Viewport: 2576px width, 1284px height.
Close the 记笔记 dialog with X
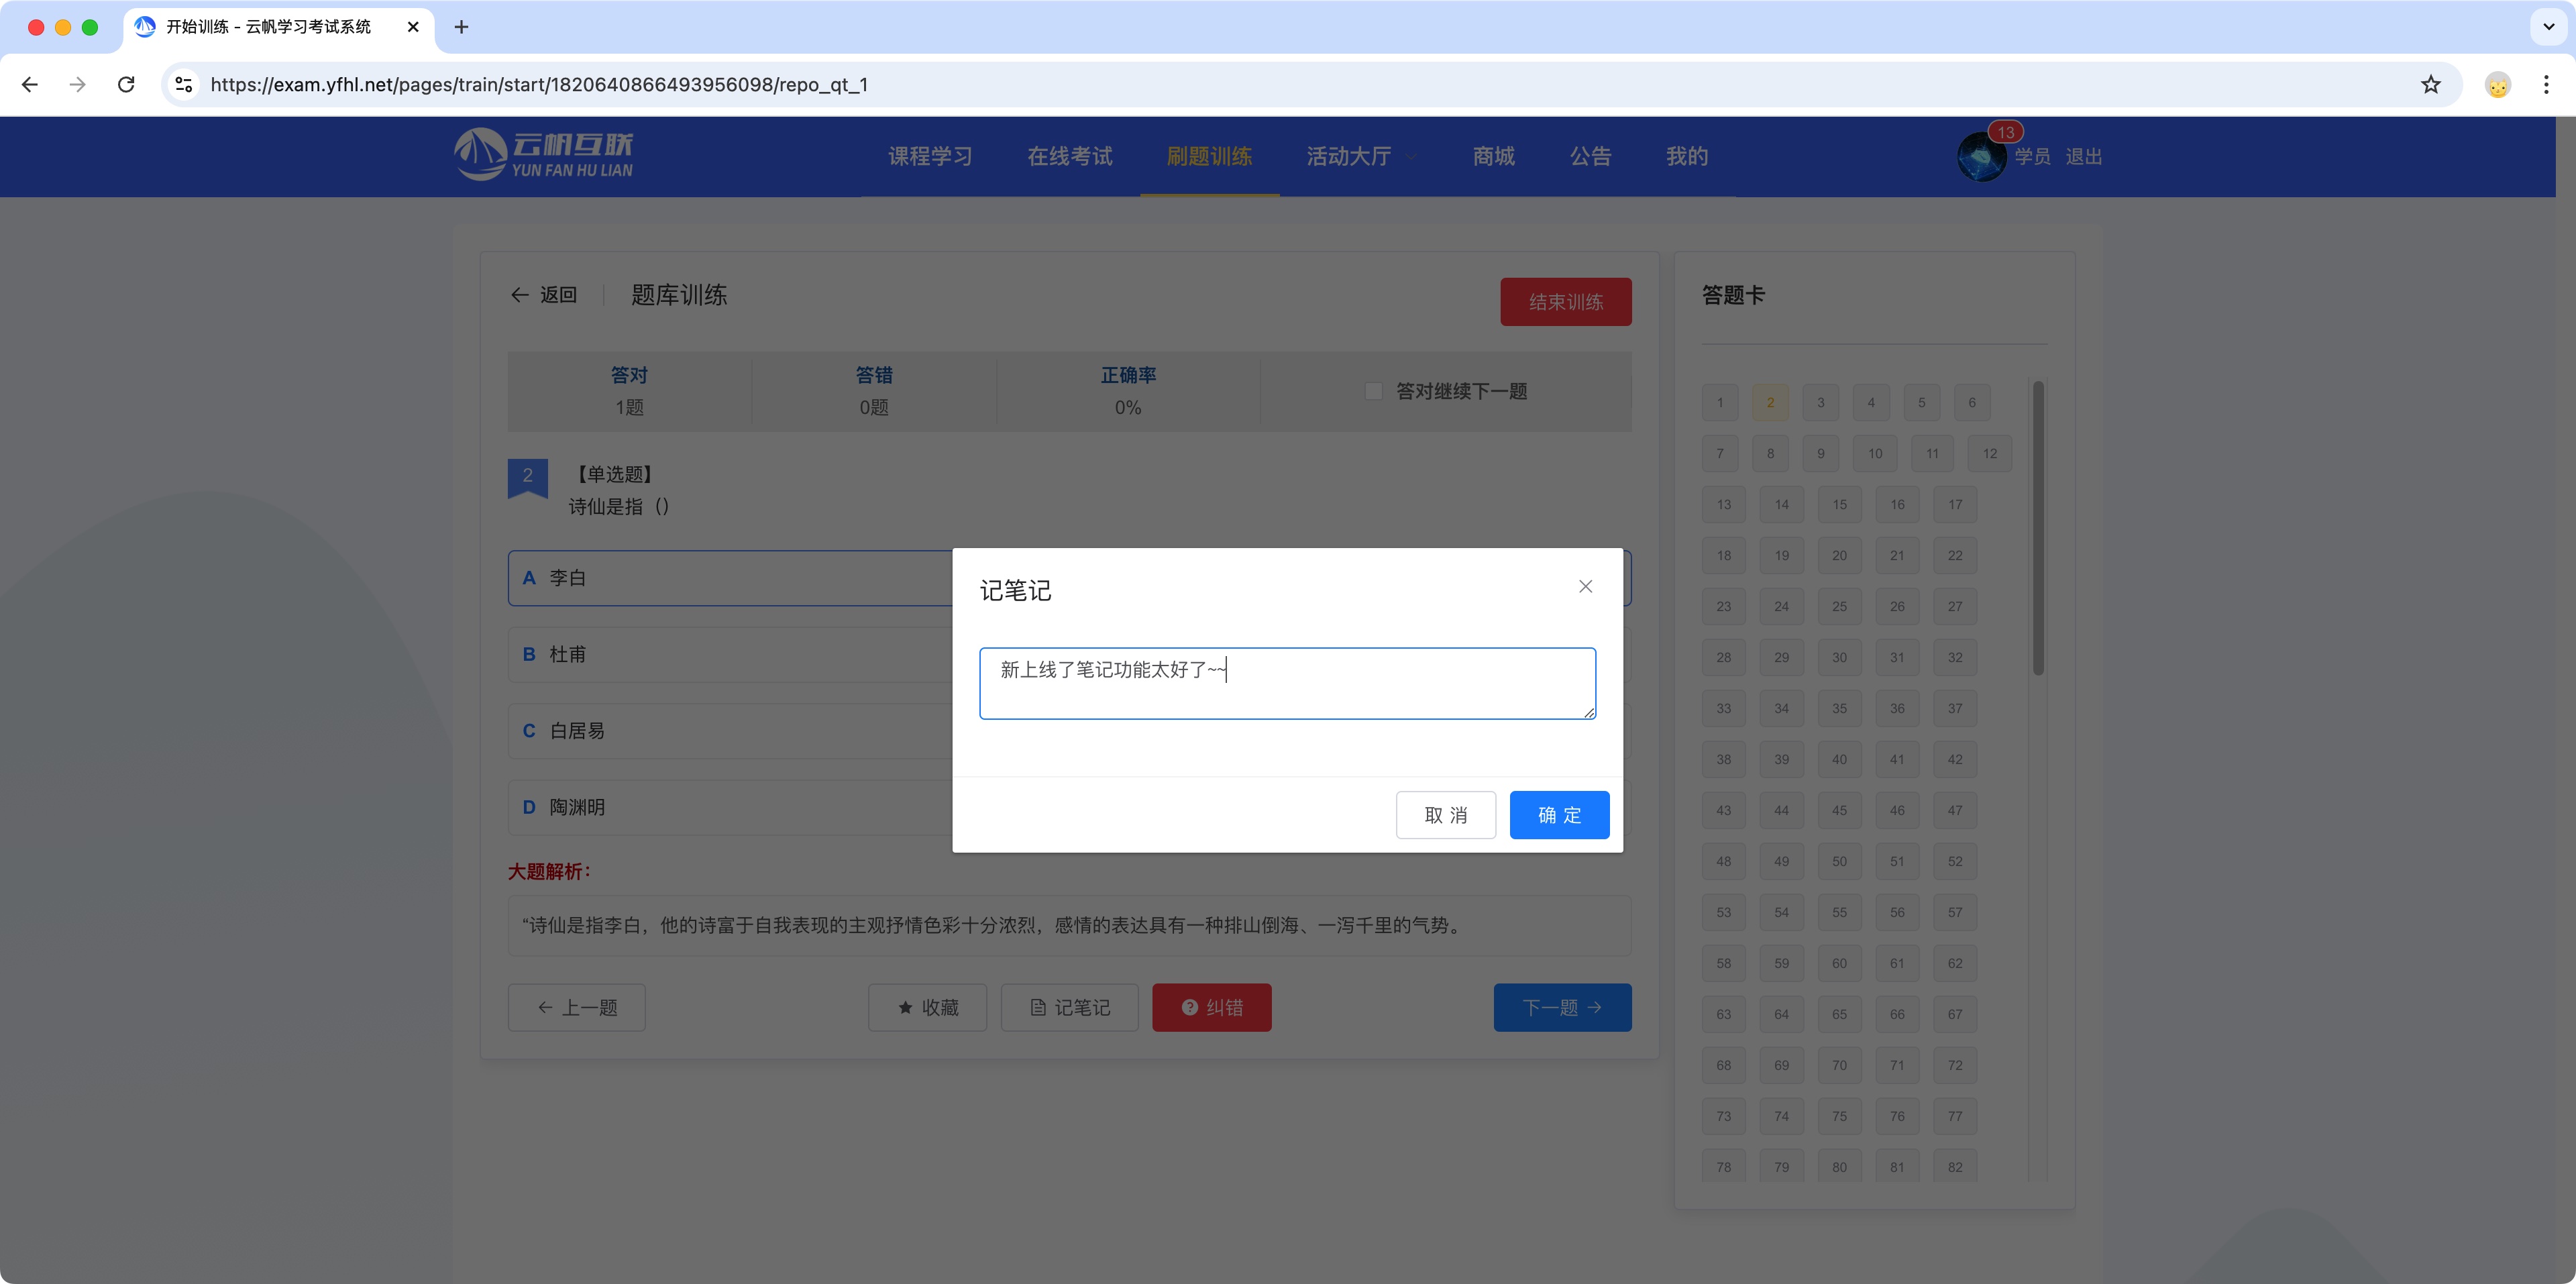[1585, 587]
